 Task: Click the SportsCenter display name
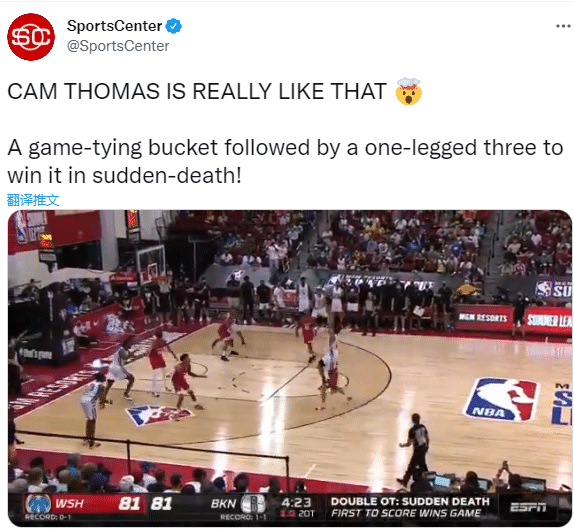tap(114, 26)
